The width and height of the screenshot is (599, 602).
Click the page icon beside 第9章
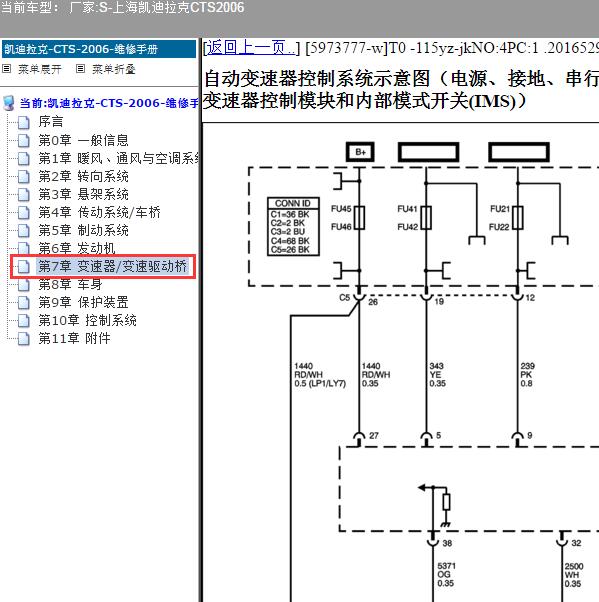click(24, 303)
